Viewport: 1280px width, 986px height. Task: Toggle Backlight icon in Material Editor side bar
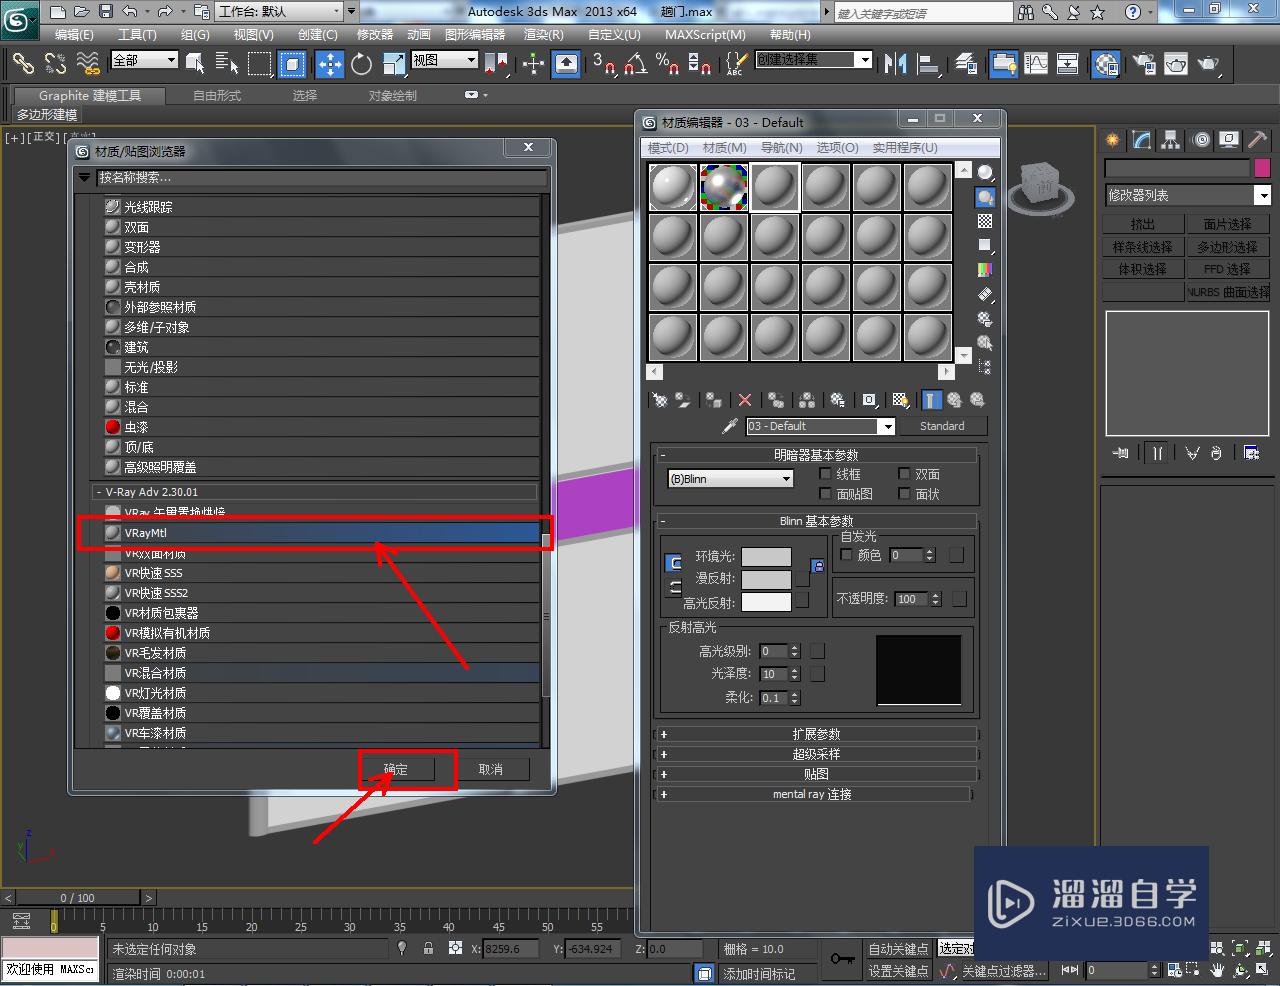point(985,197)
